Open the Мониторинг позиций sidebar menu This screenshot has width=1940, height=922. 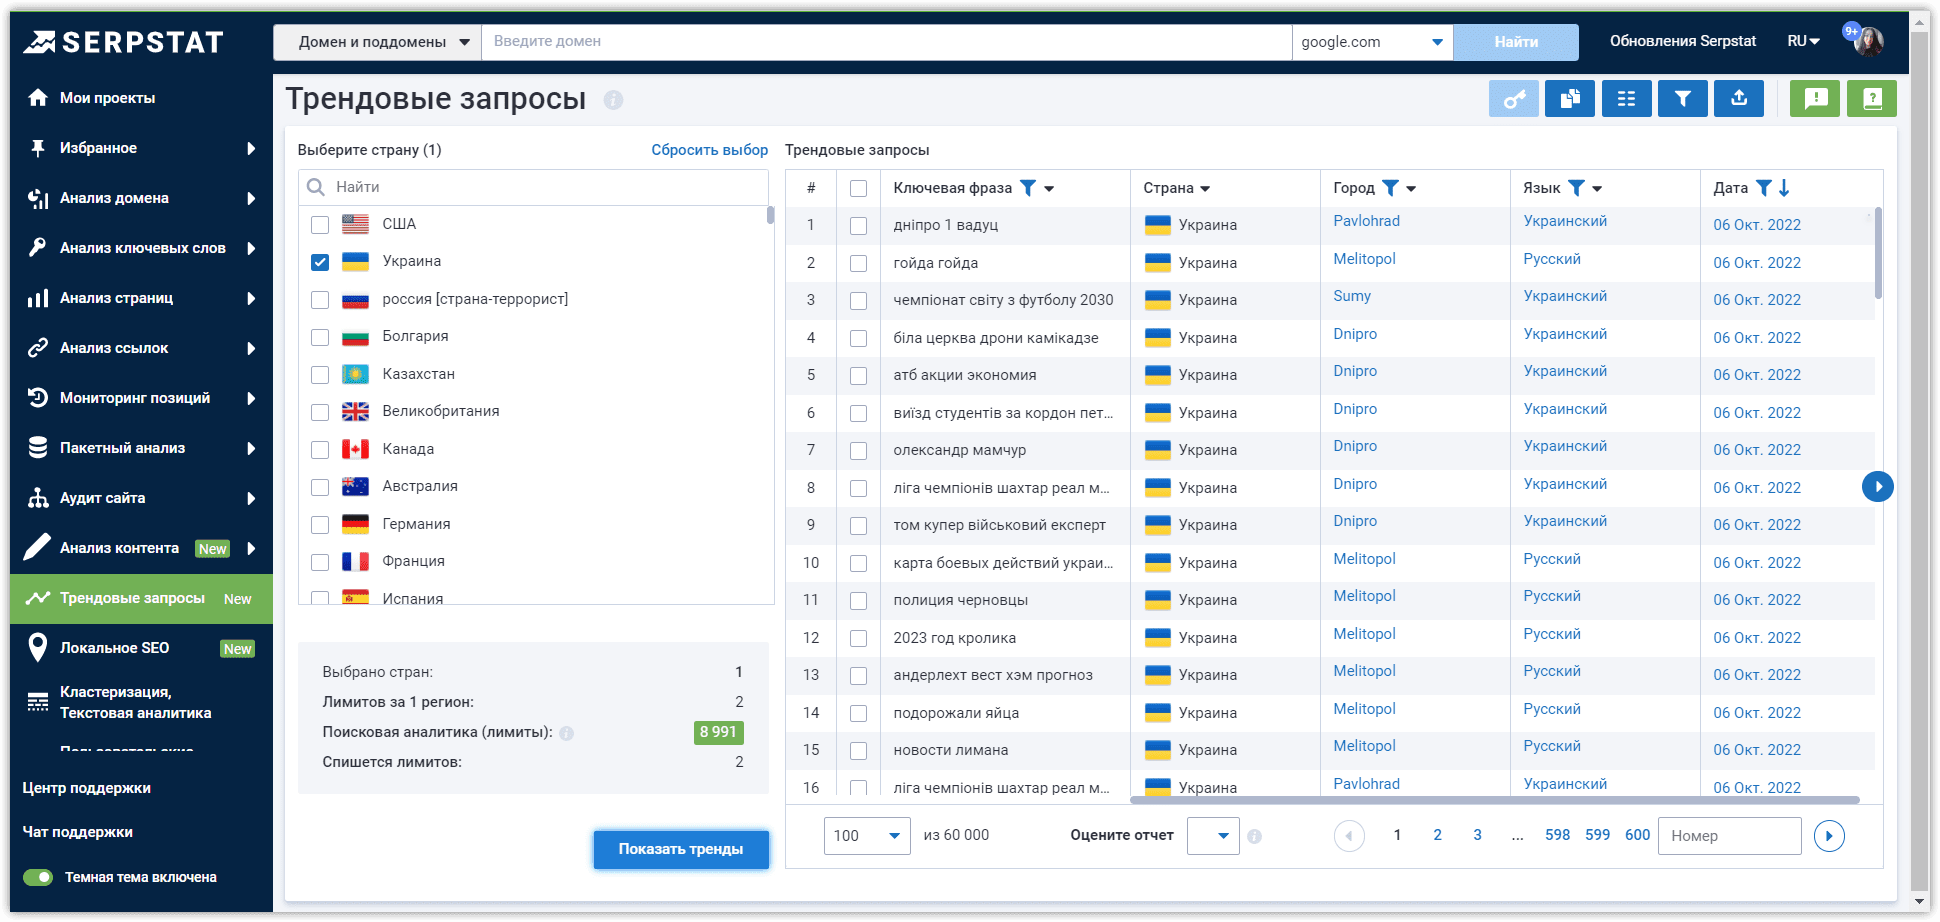pos(141,398)
